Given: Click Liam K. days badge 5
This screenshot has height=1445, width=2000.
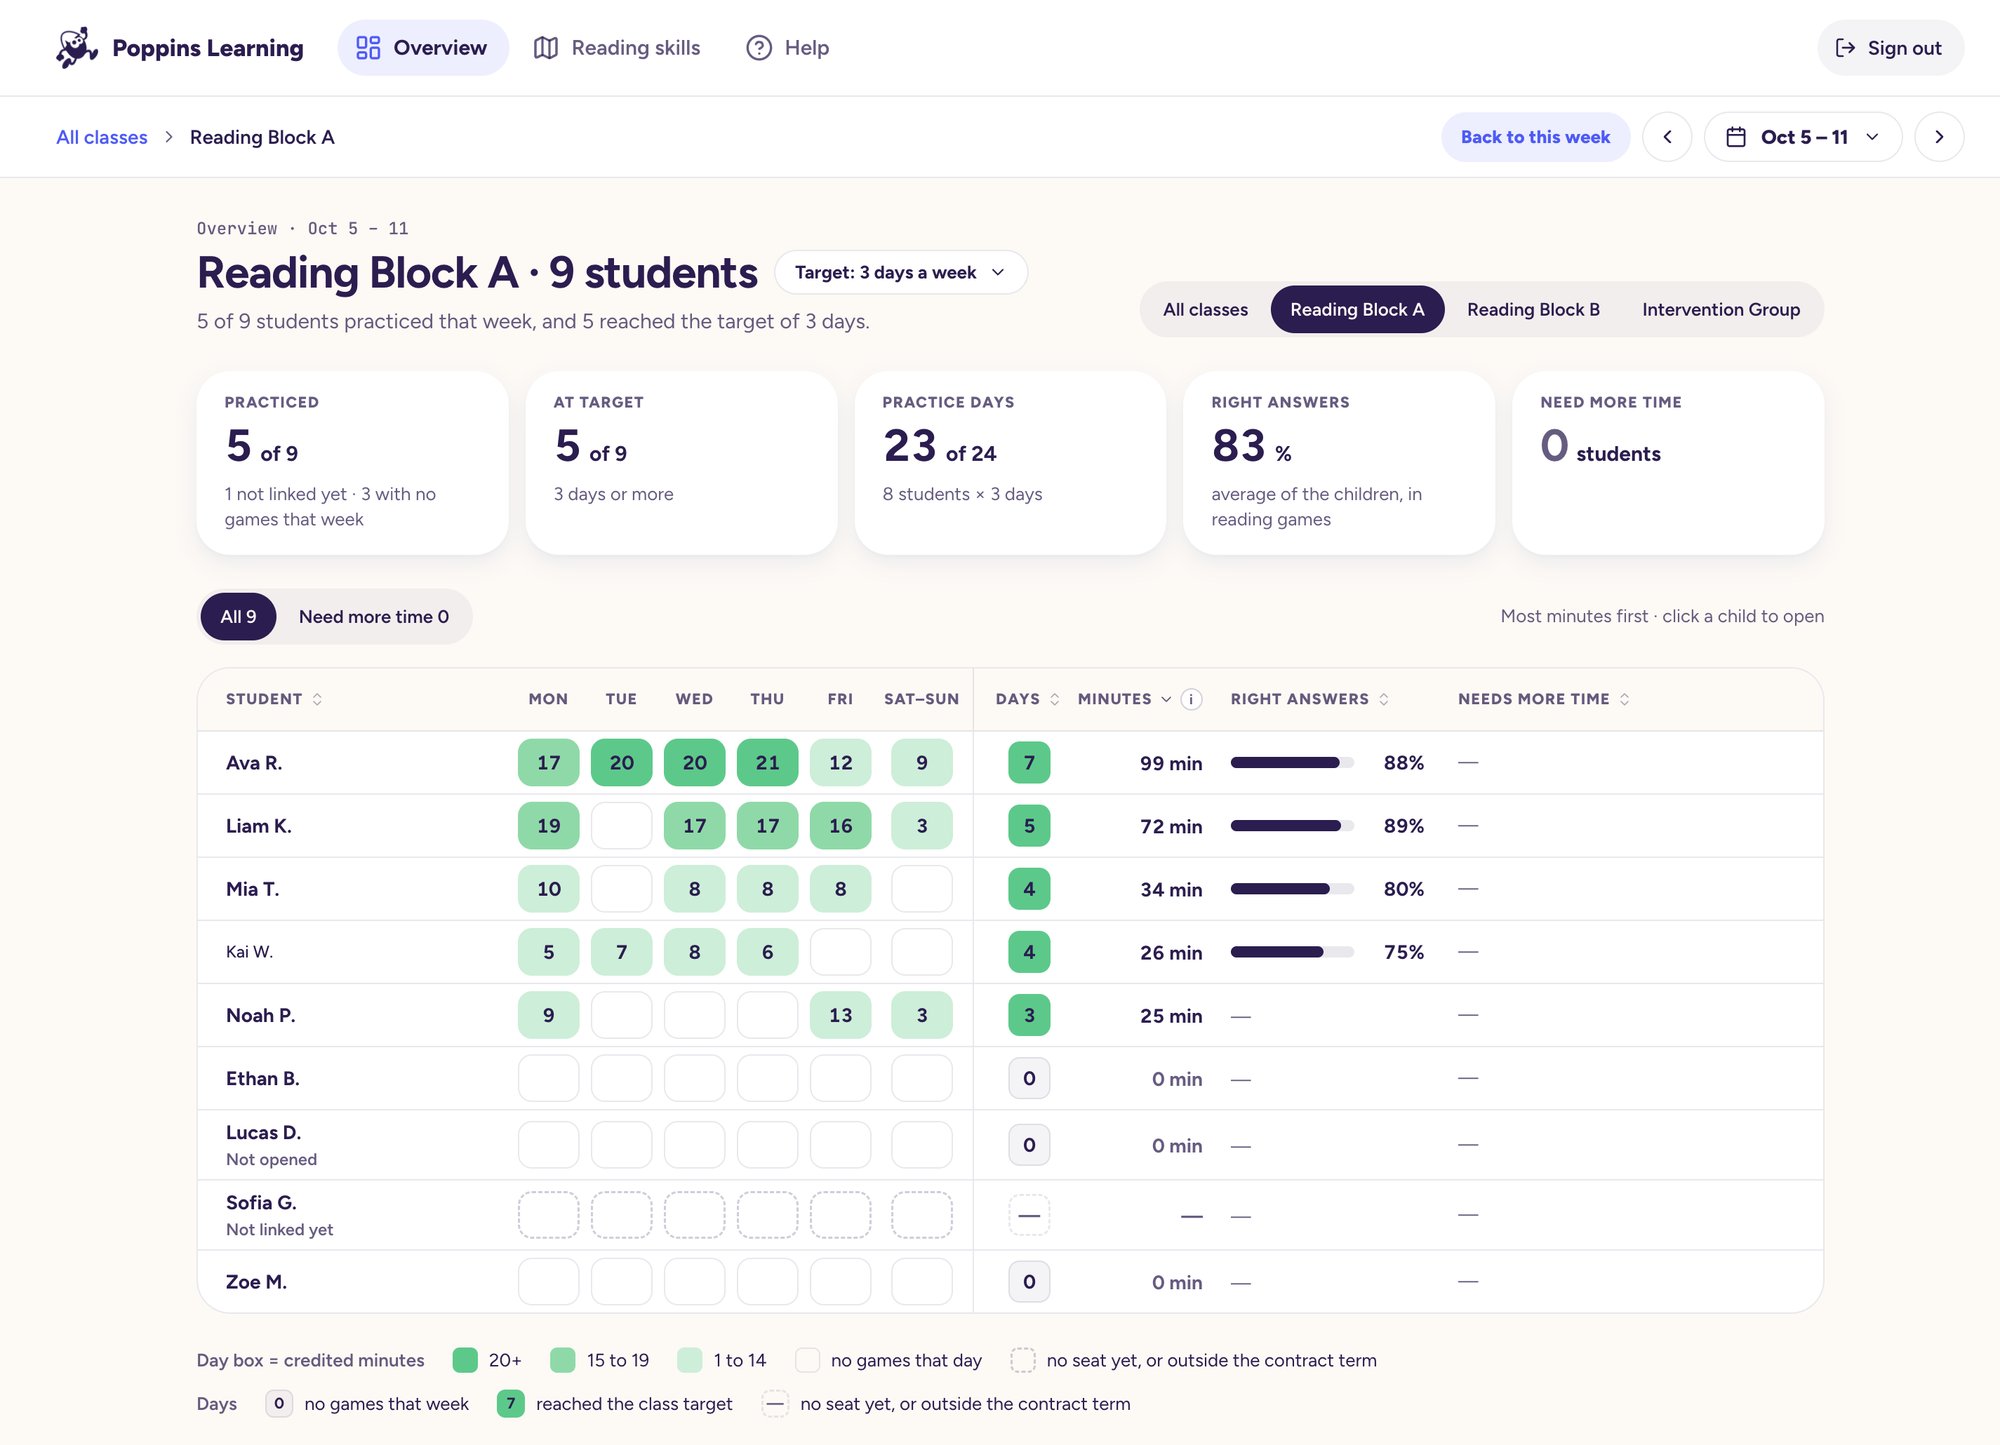Looking at the screenshot, I should (1029, 826).
